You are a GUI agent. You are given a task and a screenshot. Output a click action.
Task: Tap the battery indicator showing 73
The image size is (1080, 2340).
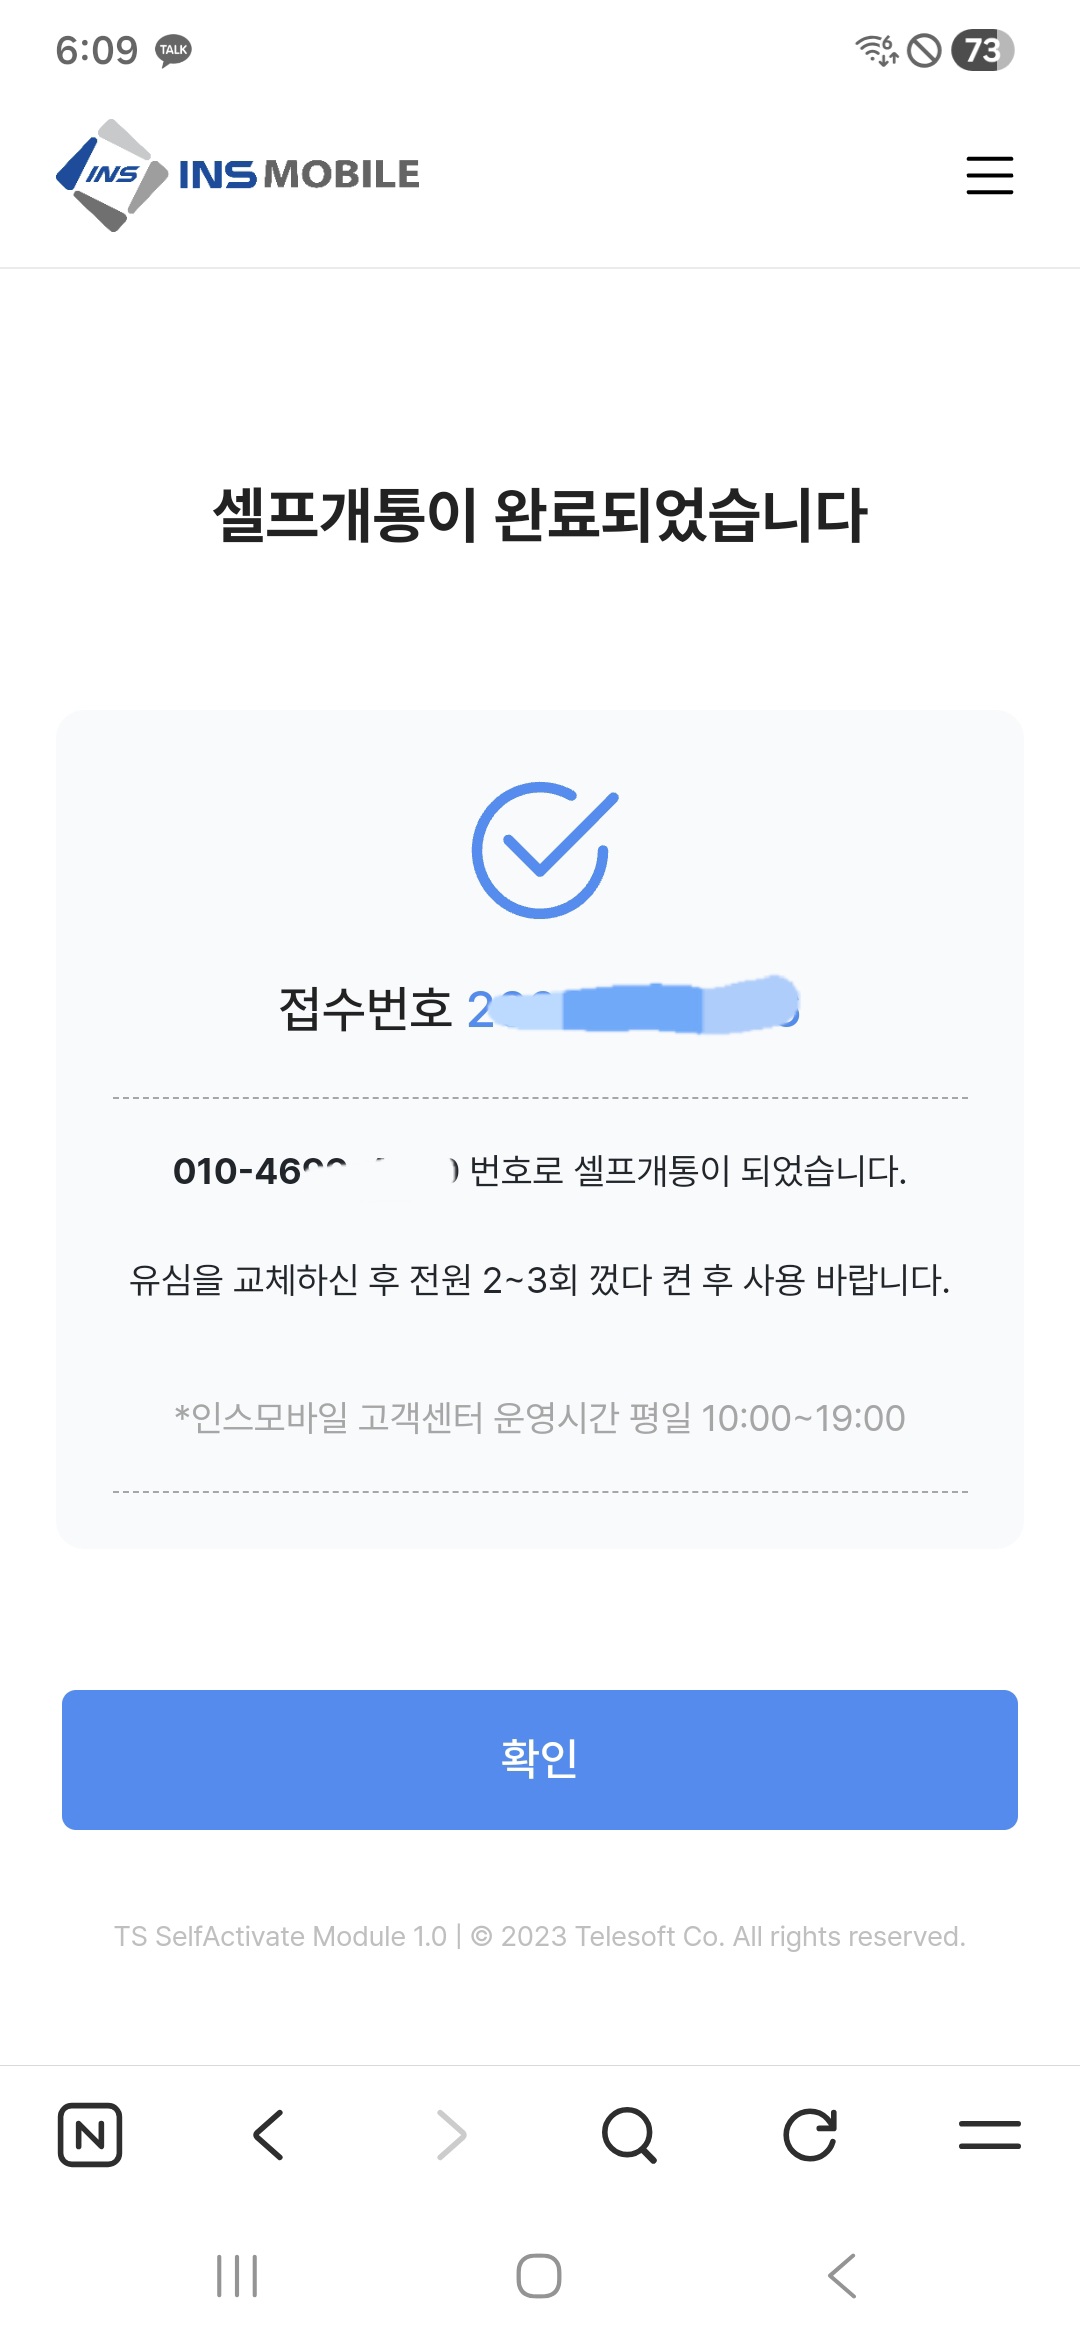[x=982, y=50]
